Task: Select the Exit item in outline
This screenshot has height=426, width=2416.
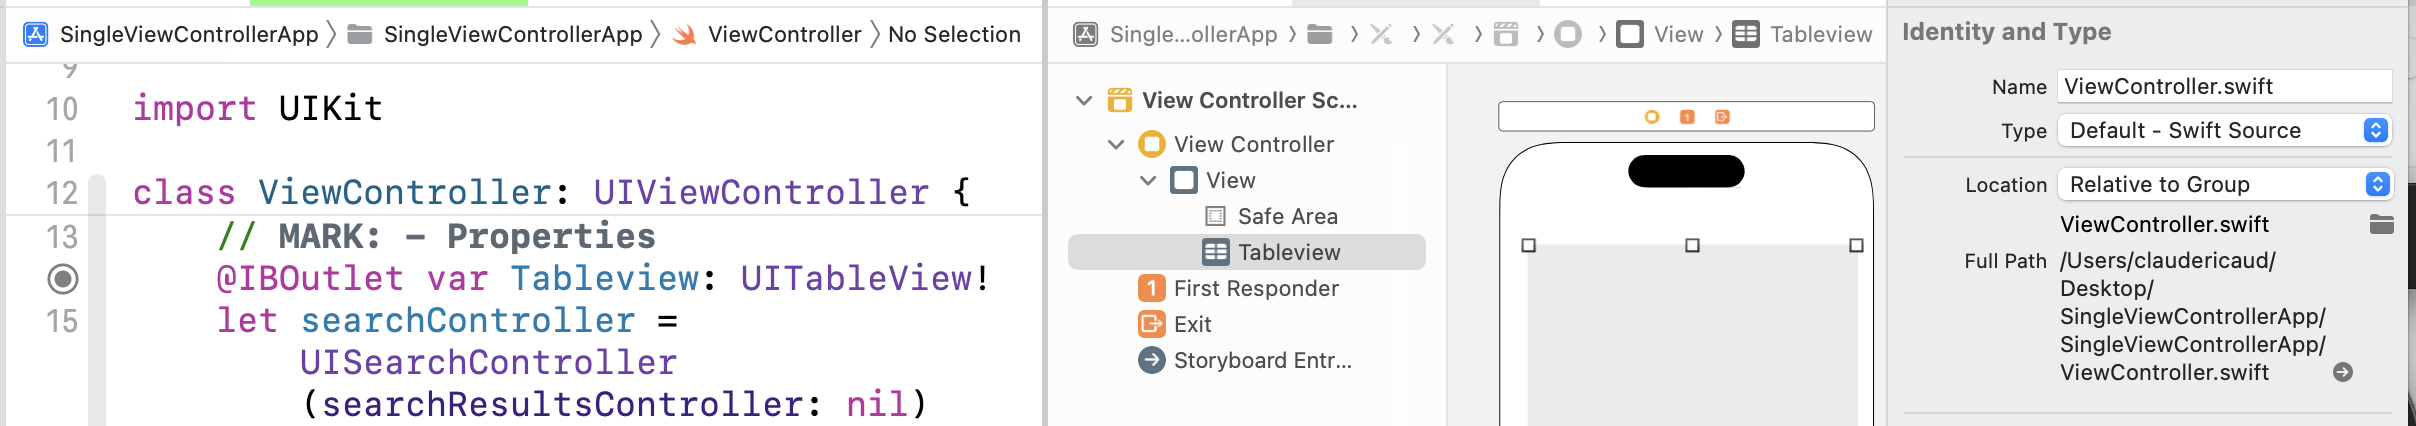Action: (x=1192, y=324)
